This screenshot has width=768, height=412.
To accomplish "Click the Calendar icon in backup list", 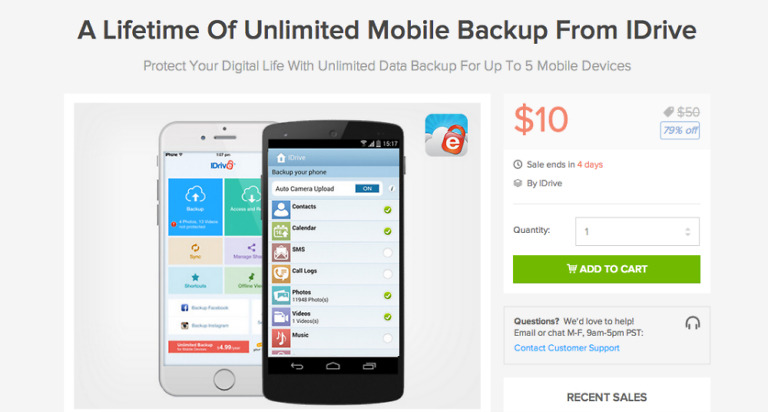I will tap(281, 231).
